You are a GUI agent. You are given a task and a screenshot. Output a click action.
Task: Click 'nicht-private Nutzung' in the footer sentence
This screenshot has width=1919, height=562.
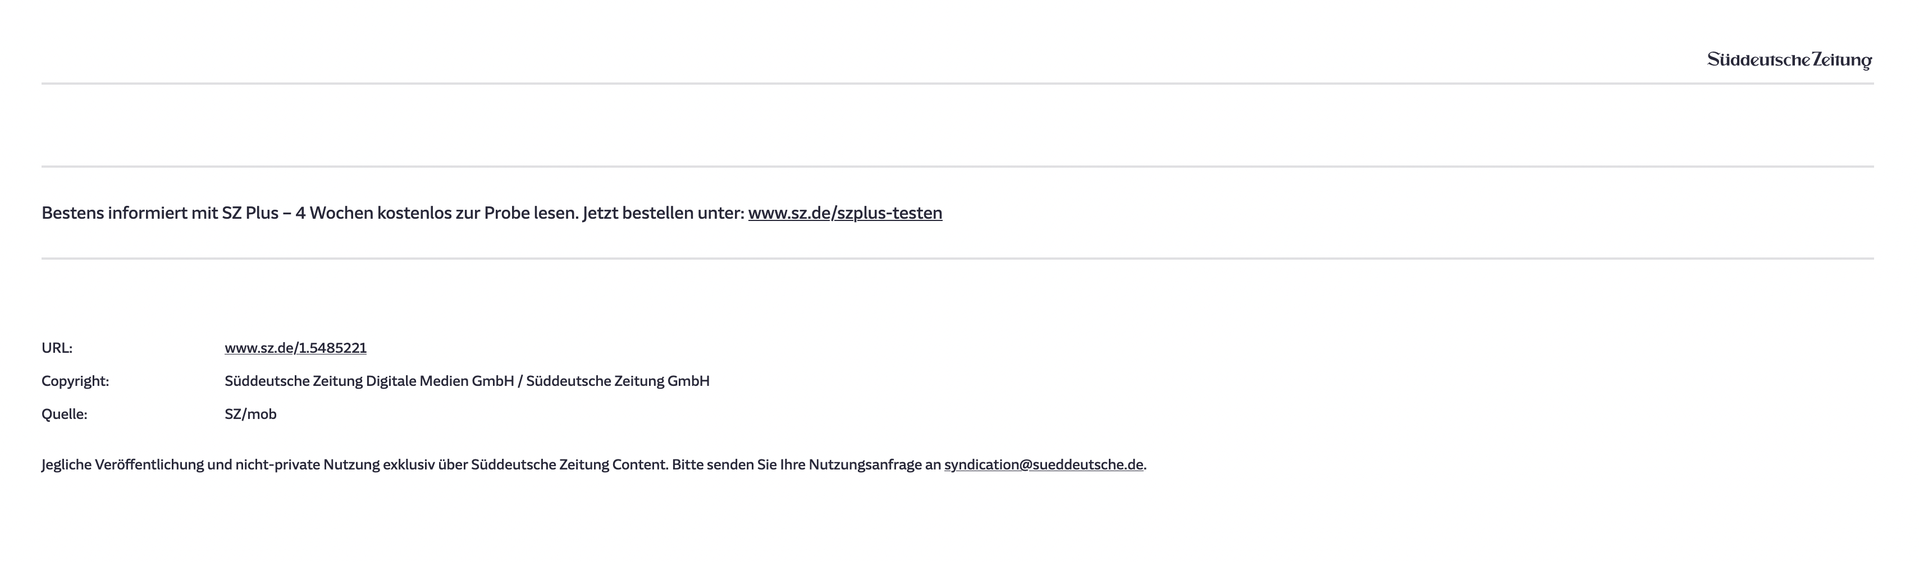306,465
